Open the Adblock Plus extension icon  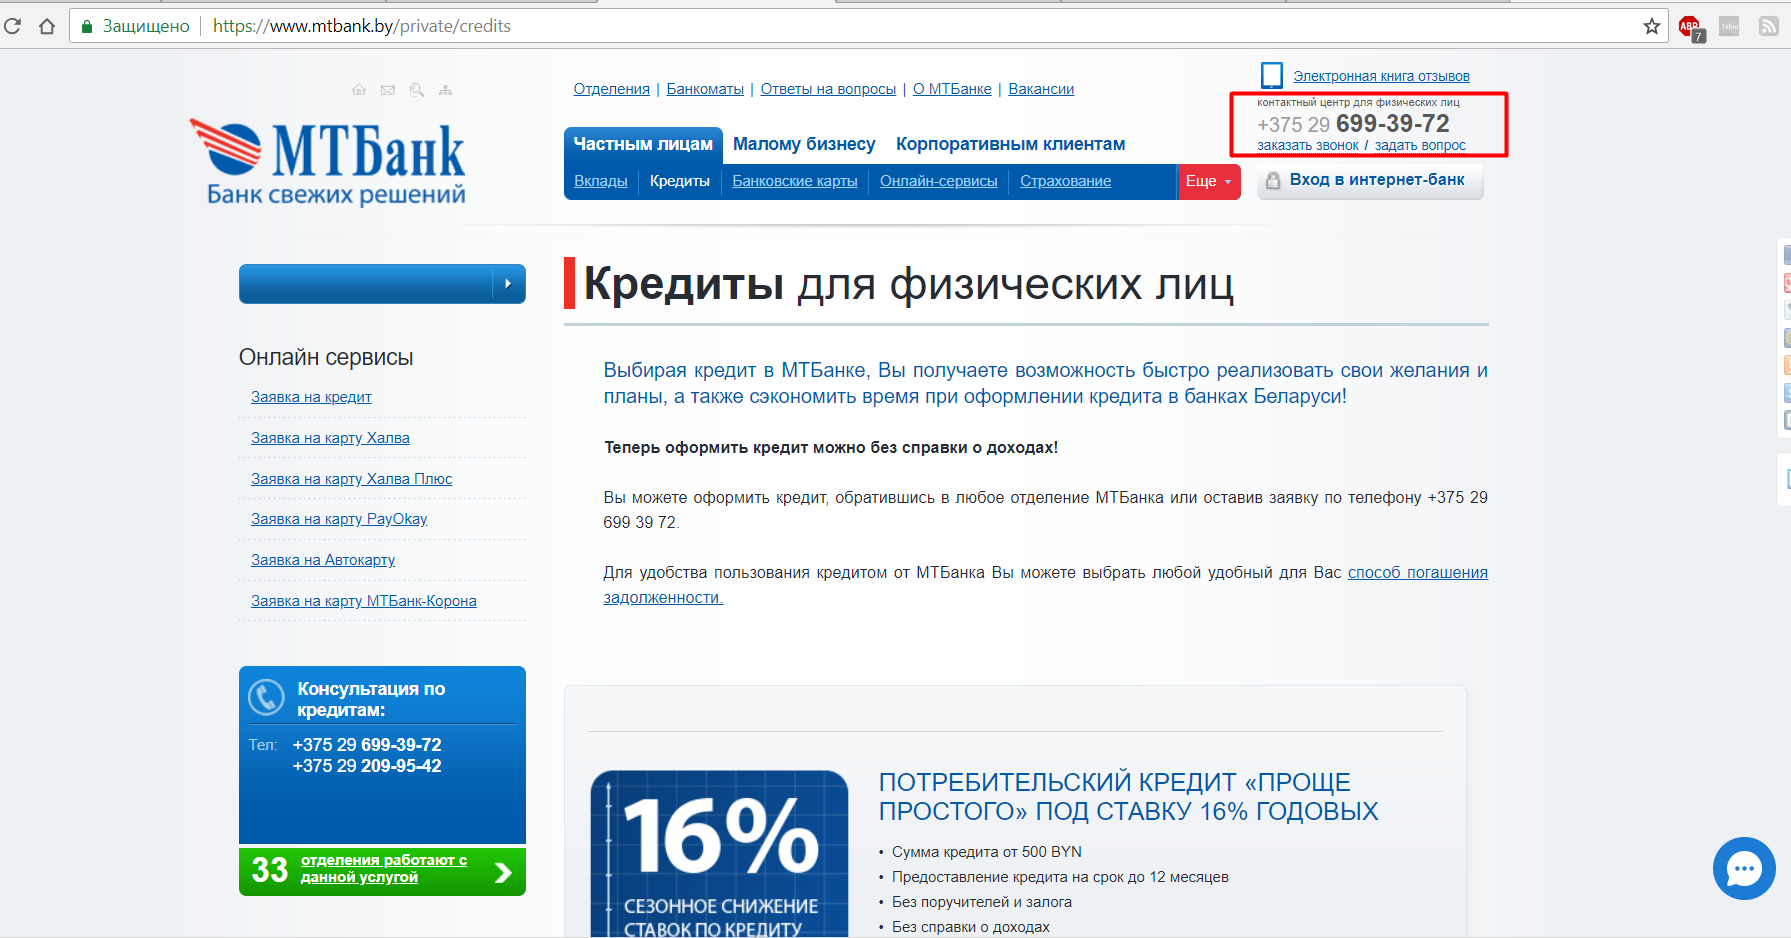[x=1689, y=27]
